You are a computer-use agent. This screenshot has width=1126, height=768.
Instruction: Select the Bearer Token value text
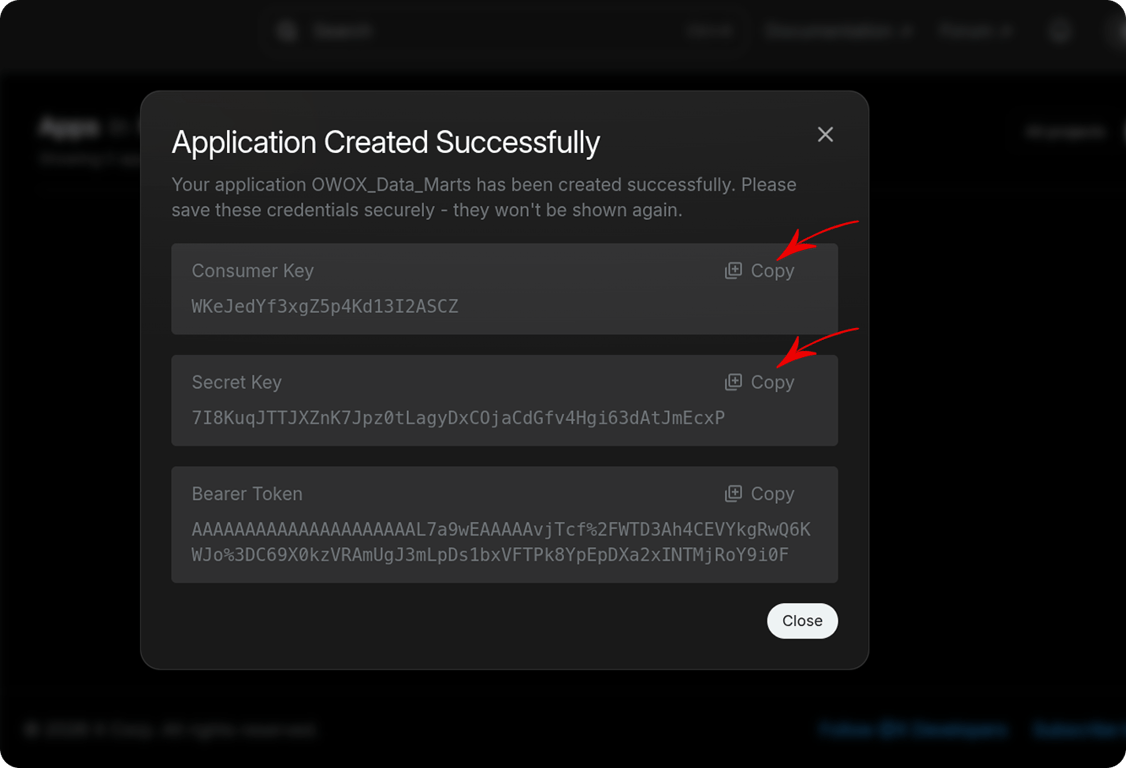pos(501,542)
